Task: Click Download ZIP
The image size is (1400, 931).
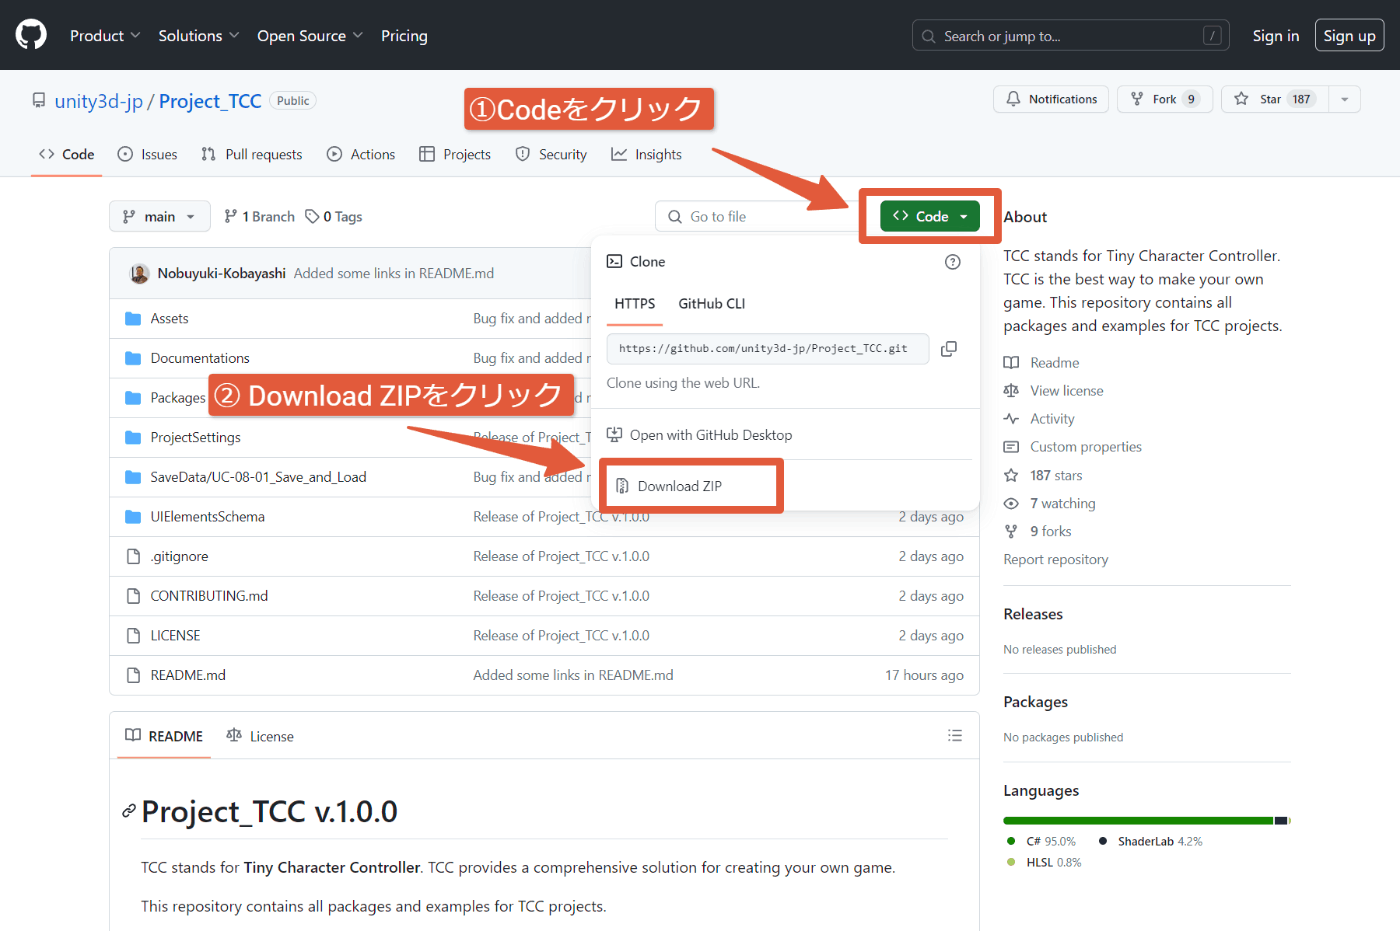Action: (x=680, y=486)
